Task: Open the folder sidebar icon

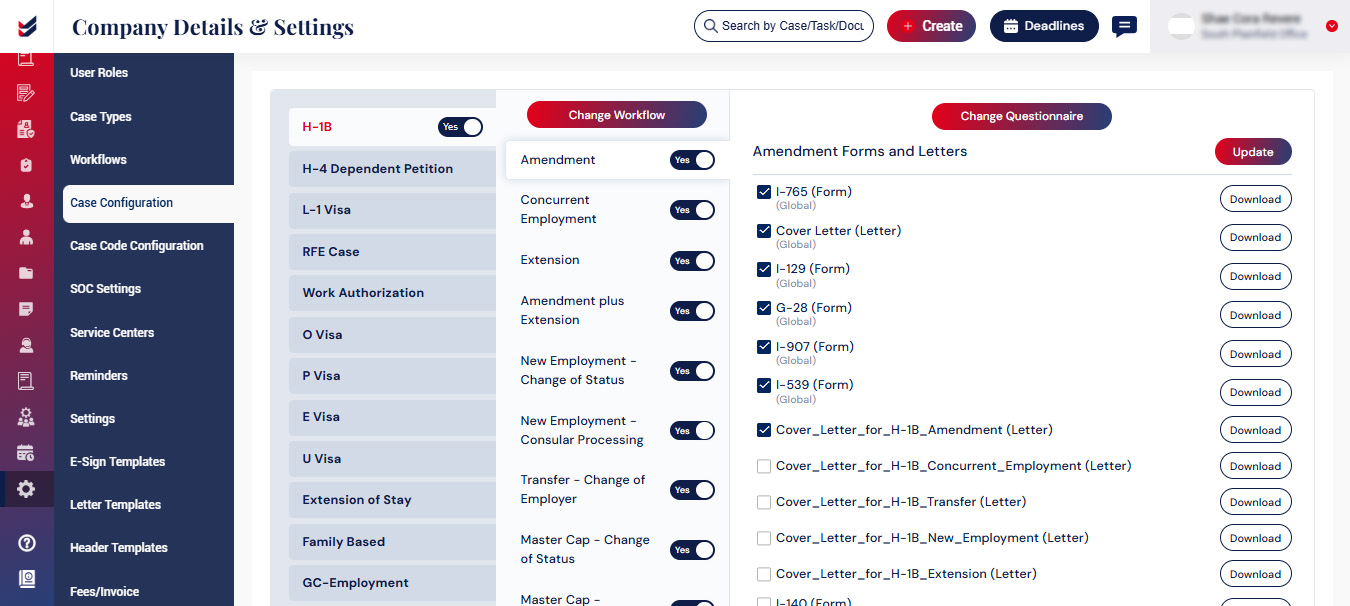Action: coord(26,273)
